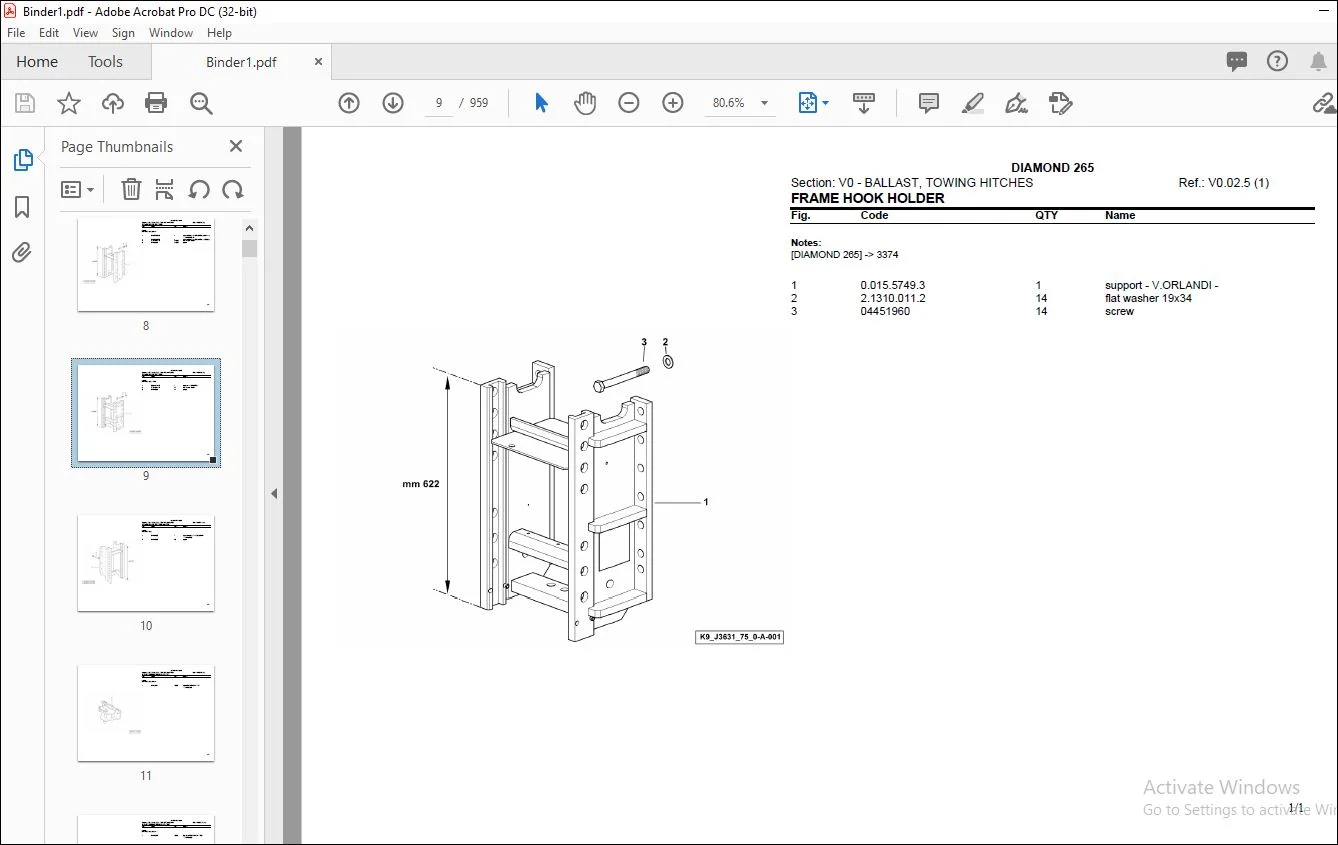The width and height of the screenshot is (1338, 845).
Task: Click part code 04451960
Action: click(885, 311)
